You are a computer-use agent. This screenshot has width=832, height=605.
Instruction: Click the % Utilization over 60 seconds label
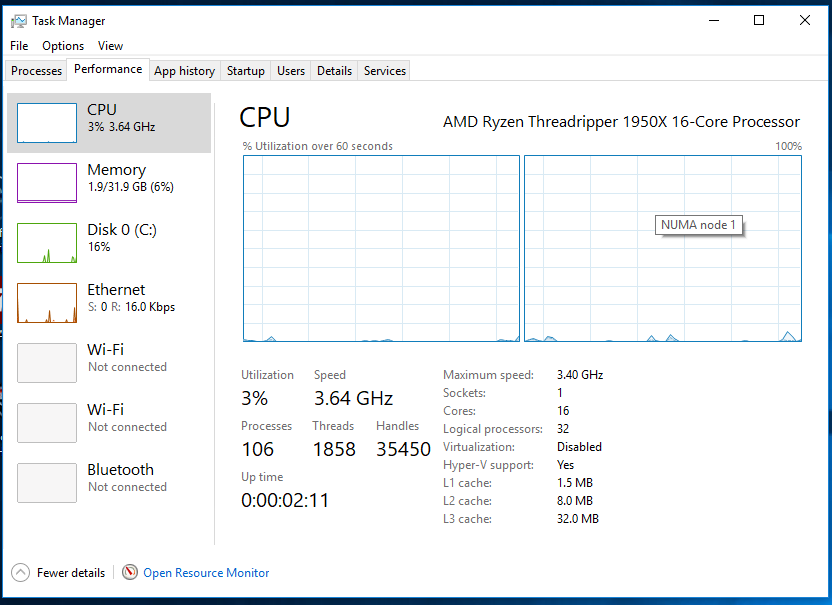[317, 146]
